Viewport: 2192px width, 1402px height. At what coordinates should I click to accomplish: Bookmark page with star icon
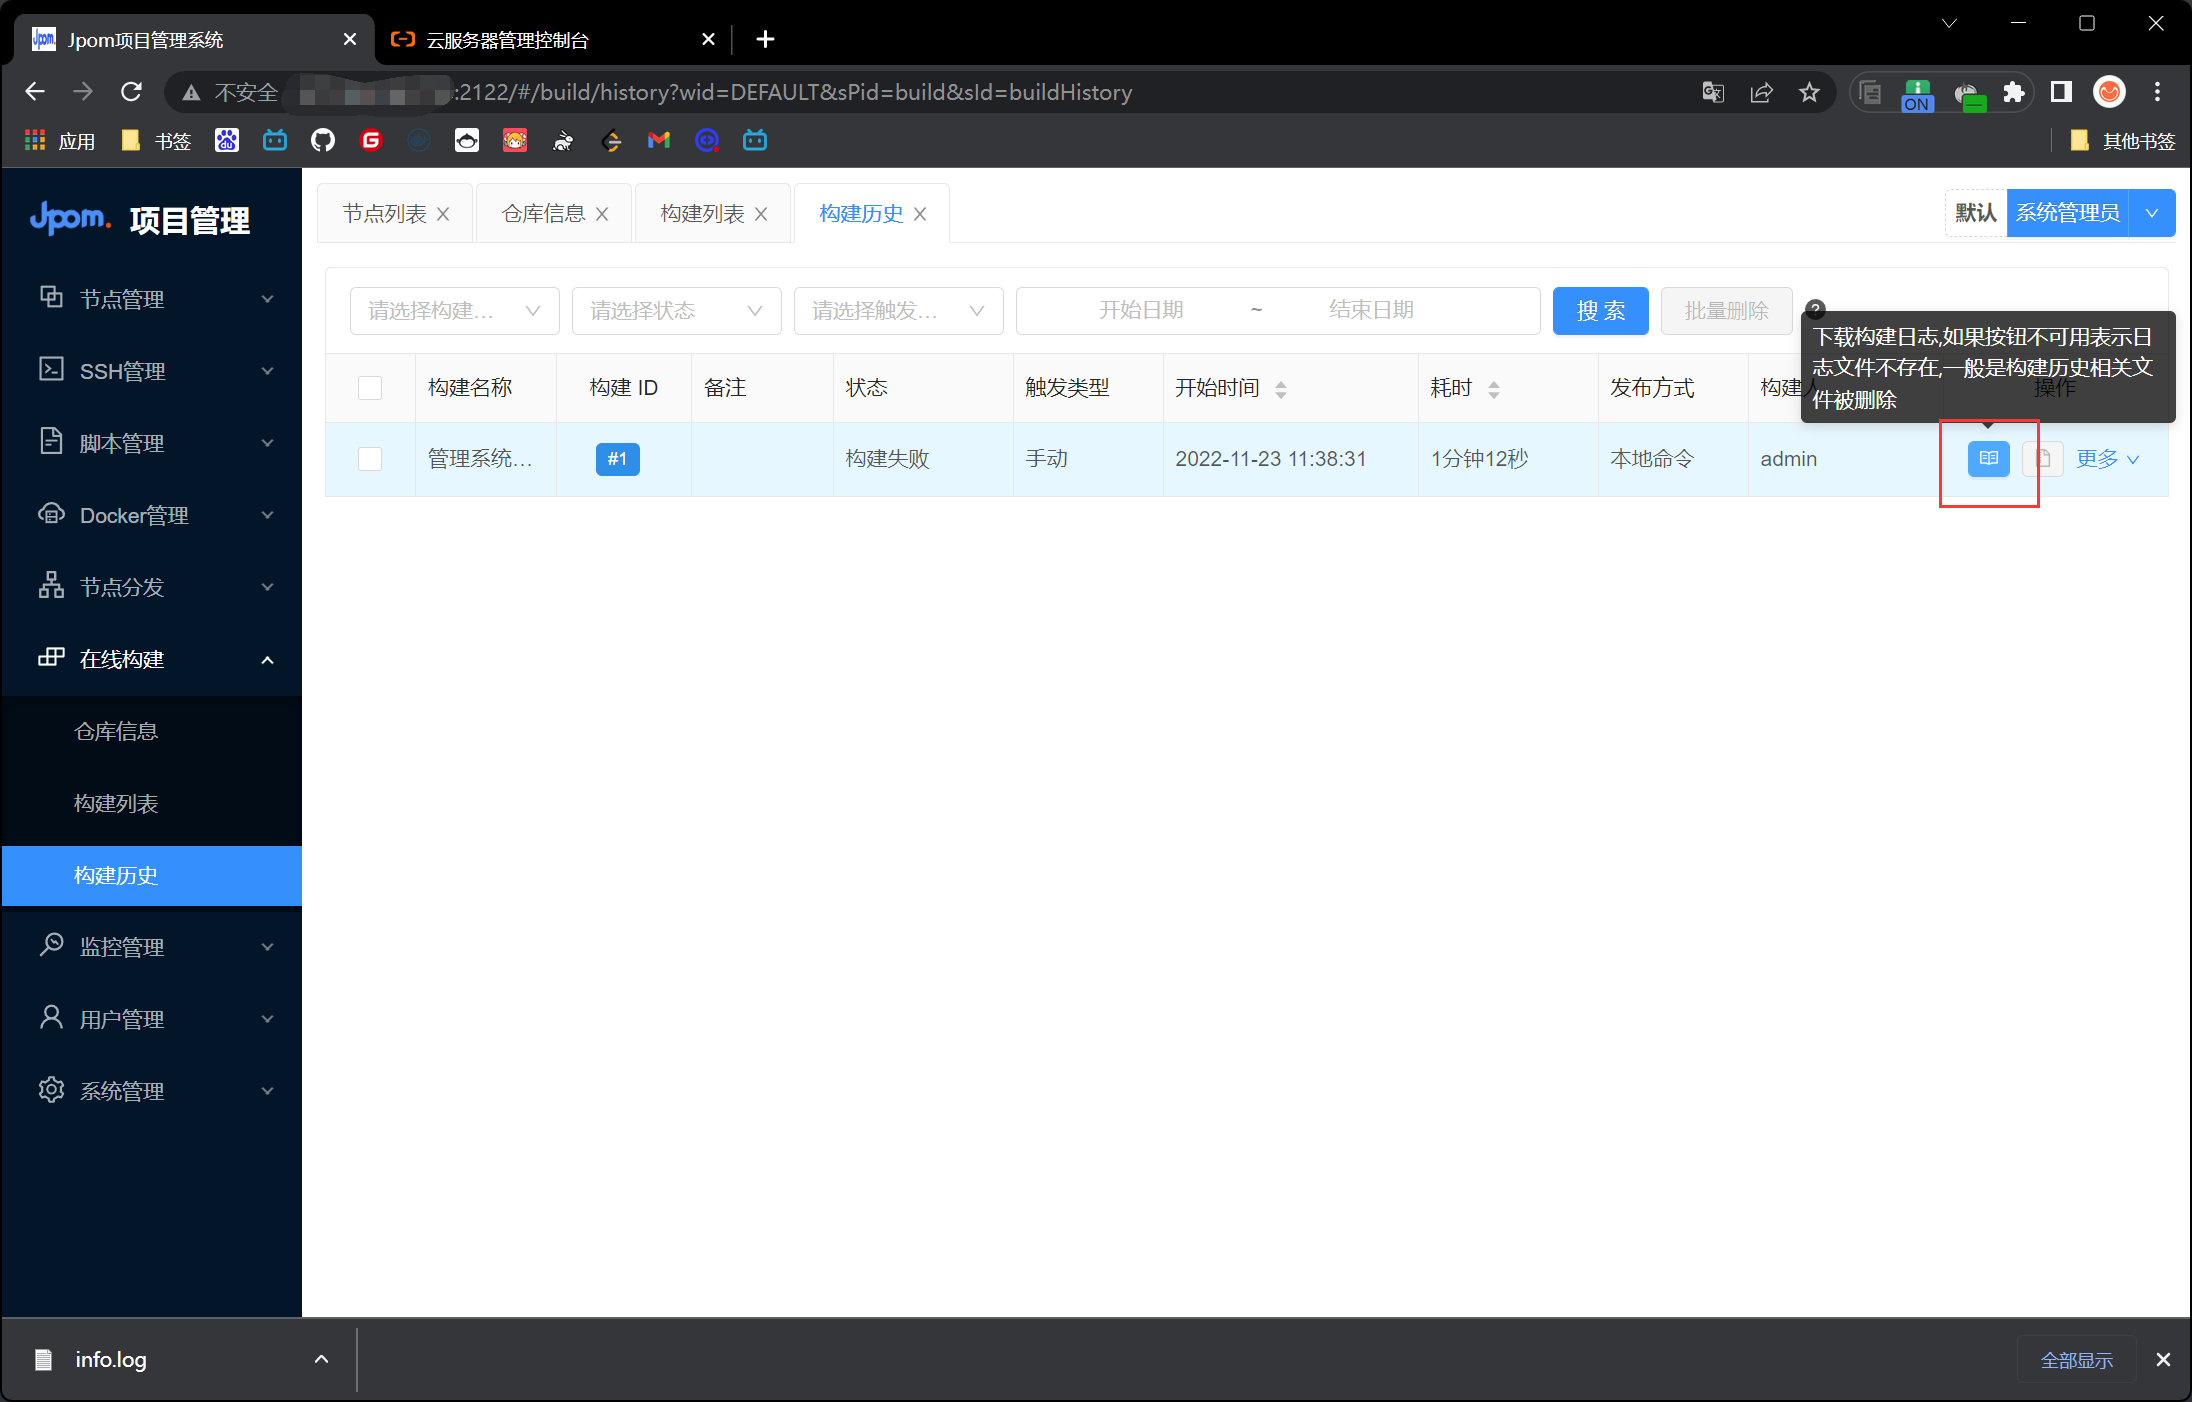[x=1809, y=93]
